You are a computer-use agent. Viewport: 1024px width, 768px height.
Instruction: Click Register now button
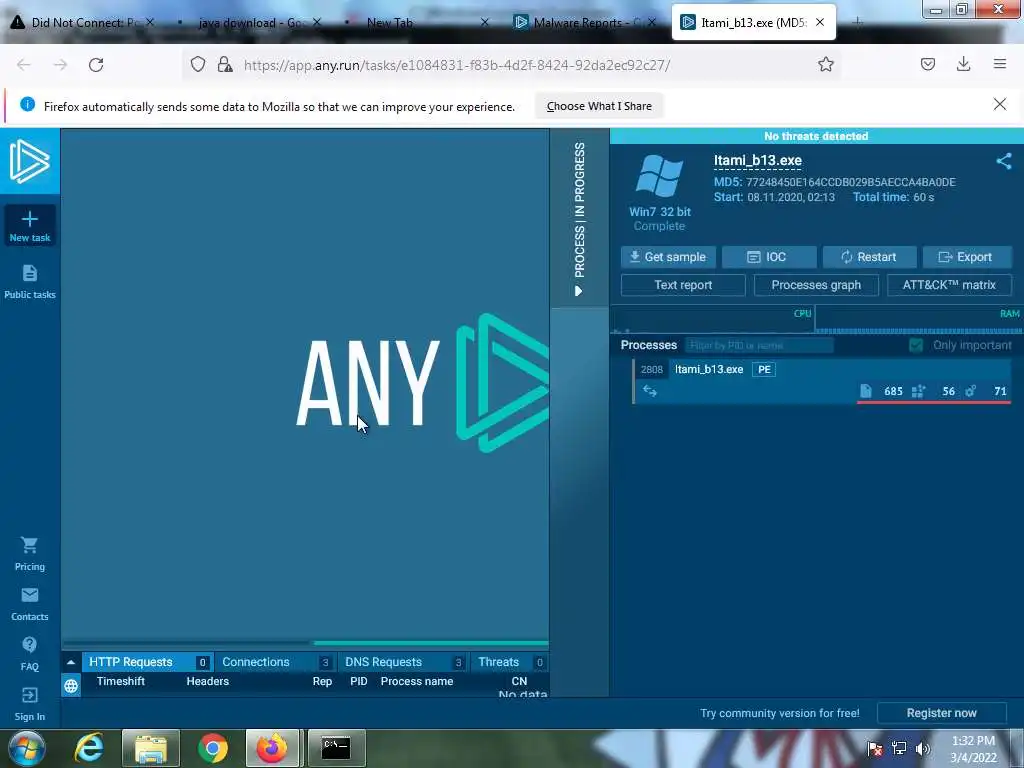click(x=941, y=713)
